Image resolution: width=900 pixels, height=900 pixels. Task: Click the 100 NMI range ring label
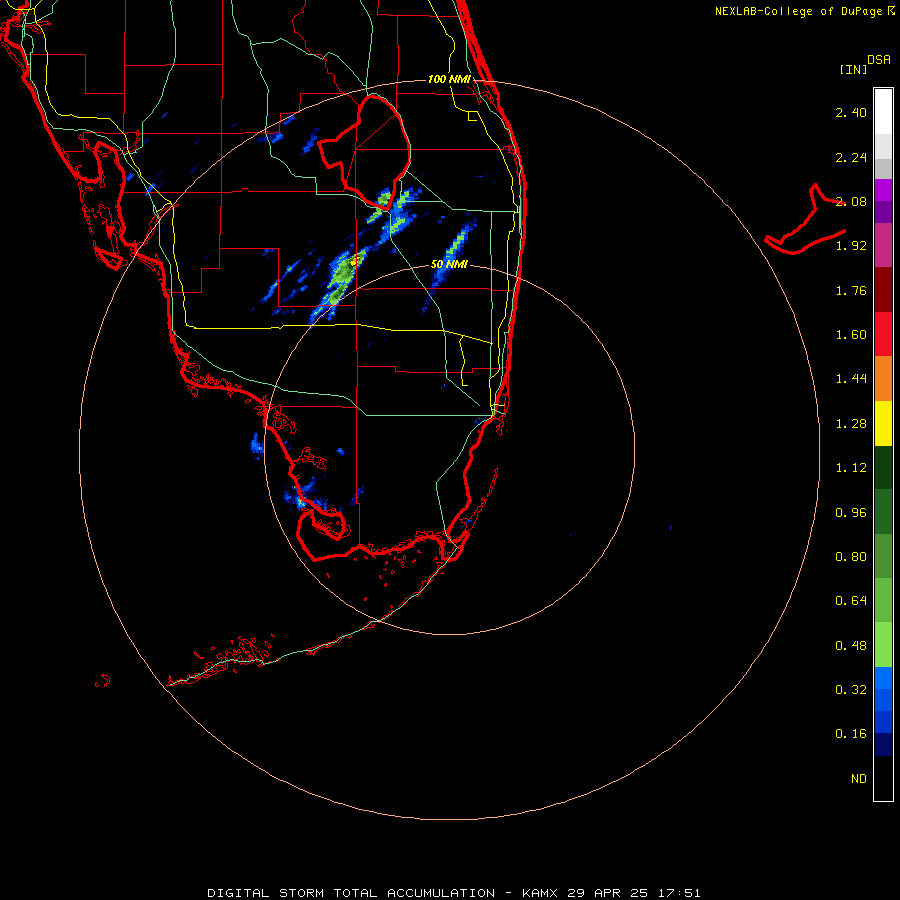point(449,79)
